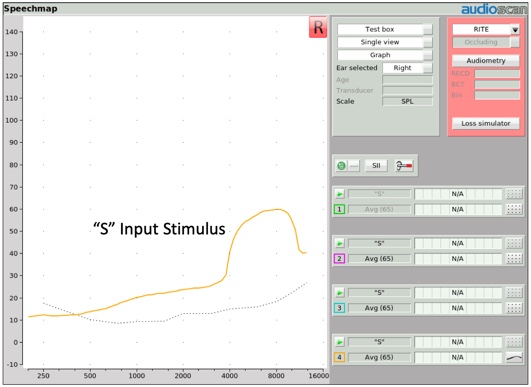This screenshot has height=387, width=531.
Task: Click the Audiometry button
Action: 486,61
